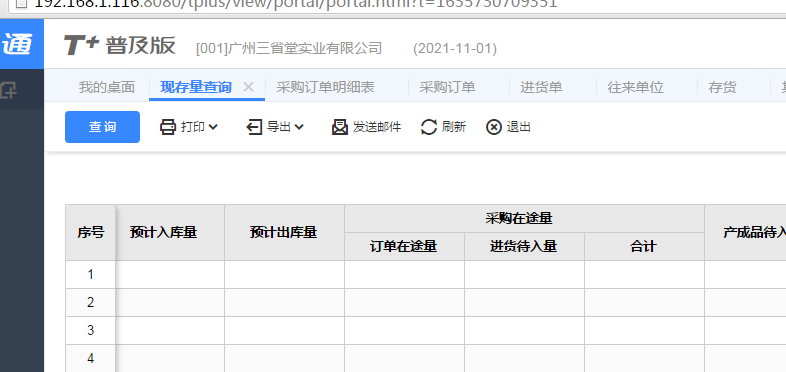Select row number 1
786x372 pixels.
[91, 275]
